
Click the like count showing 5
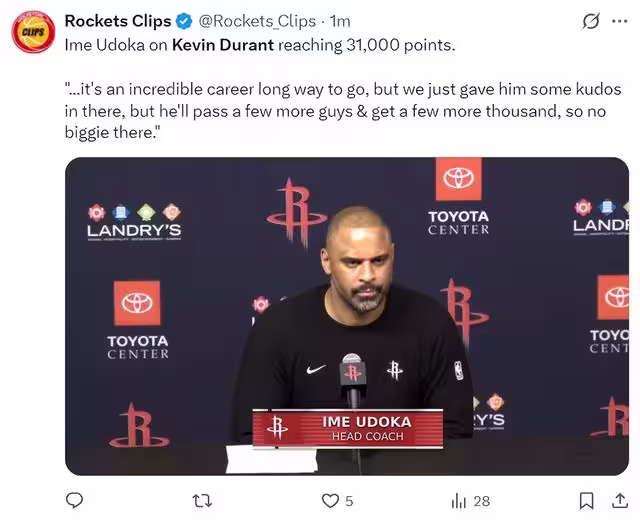click(349, 501)
